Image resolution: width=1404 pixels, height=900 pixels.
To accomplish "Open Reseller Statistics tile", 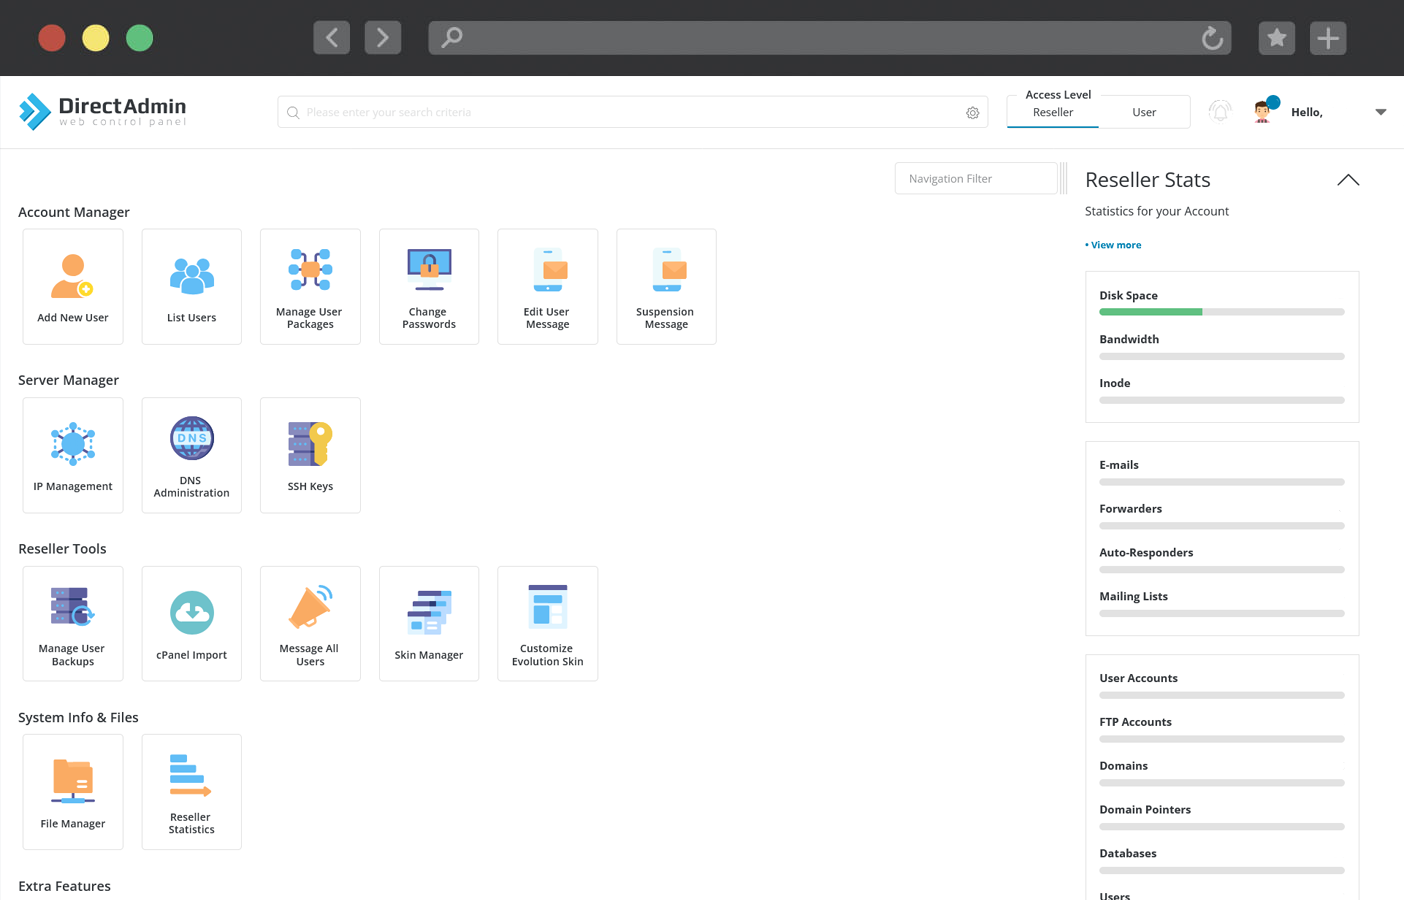I will point(191,792).
